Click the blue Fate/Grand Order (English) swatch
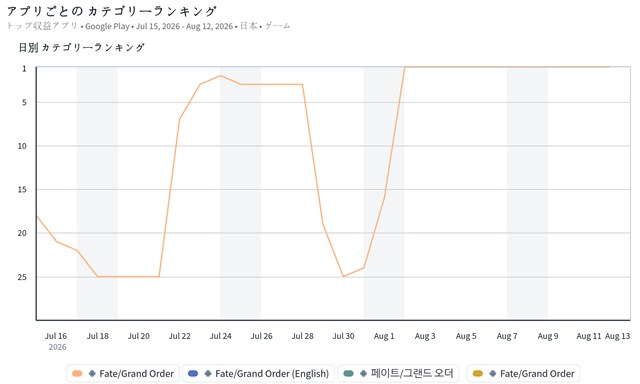 (x=193, y=373)
